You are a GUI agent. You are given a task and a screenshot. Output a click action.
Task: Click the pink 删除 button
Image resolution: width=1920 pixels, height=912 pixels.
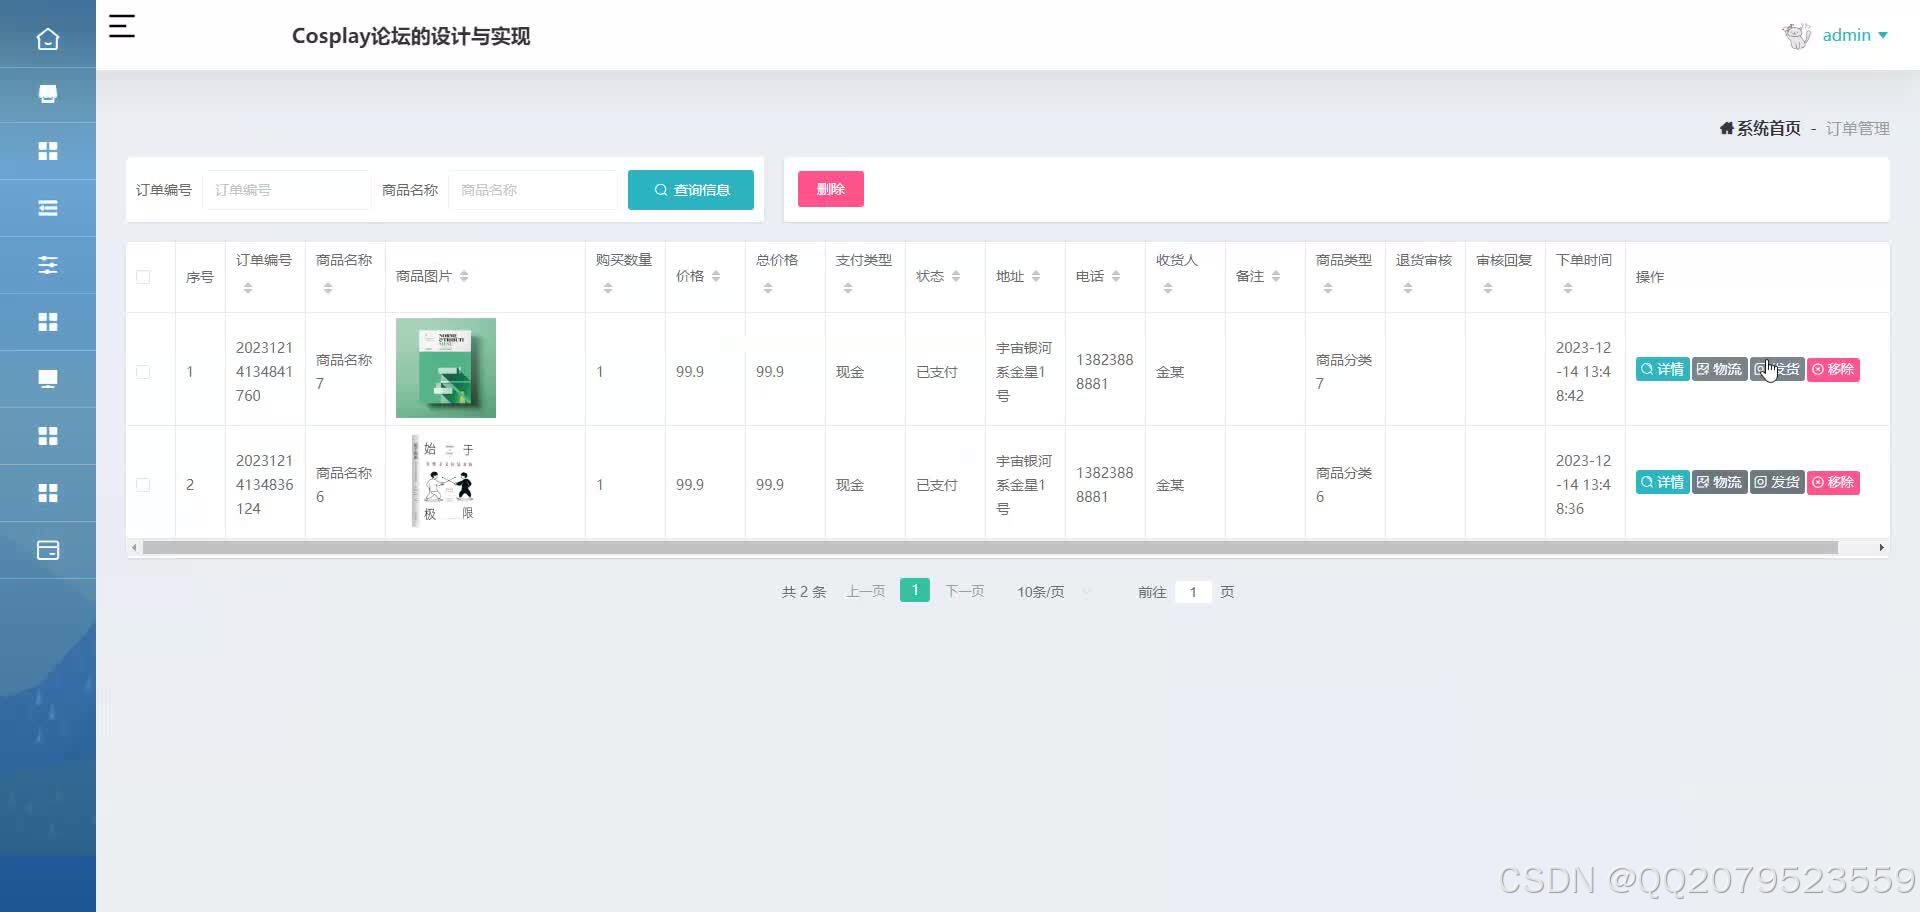831,189
